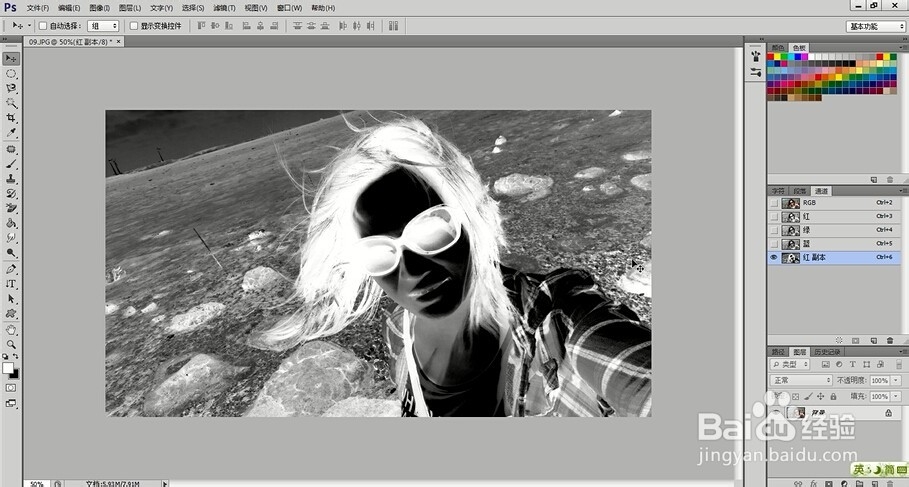Show the 蓝 channel visibility
Screen dimensions: 909x487
774,244
